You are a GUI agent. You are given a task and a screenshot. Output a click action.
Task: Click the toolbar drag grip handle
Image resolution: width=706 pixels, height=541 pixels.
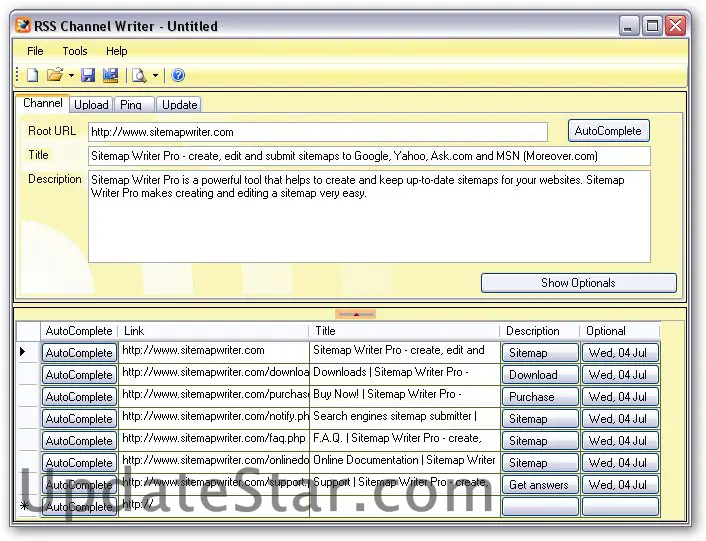(x=18, y=75)
